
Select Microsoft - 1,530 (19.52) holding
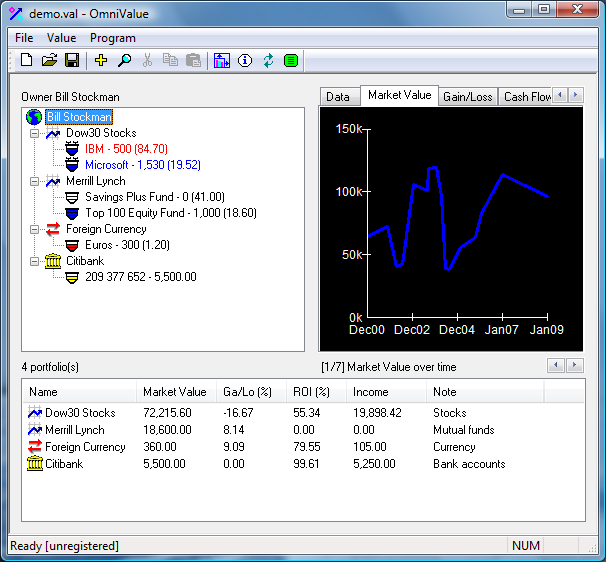pyautogui.click(x=143, y=165)
